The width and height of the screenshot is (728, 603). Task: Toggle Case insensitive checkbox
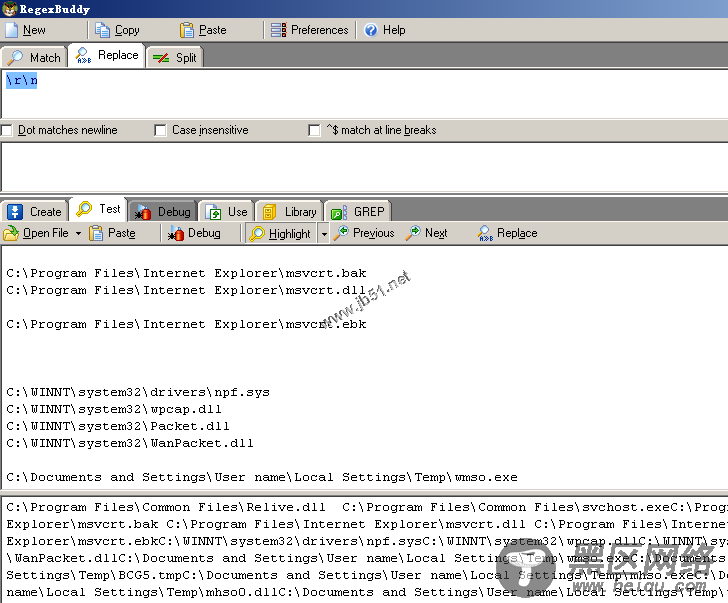[x=160, y=130]
